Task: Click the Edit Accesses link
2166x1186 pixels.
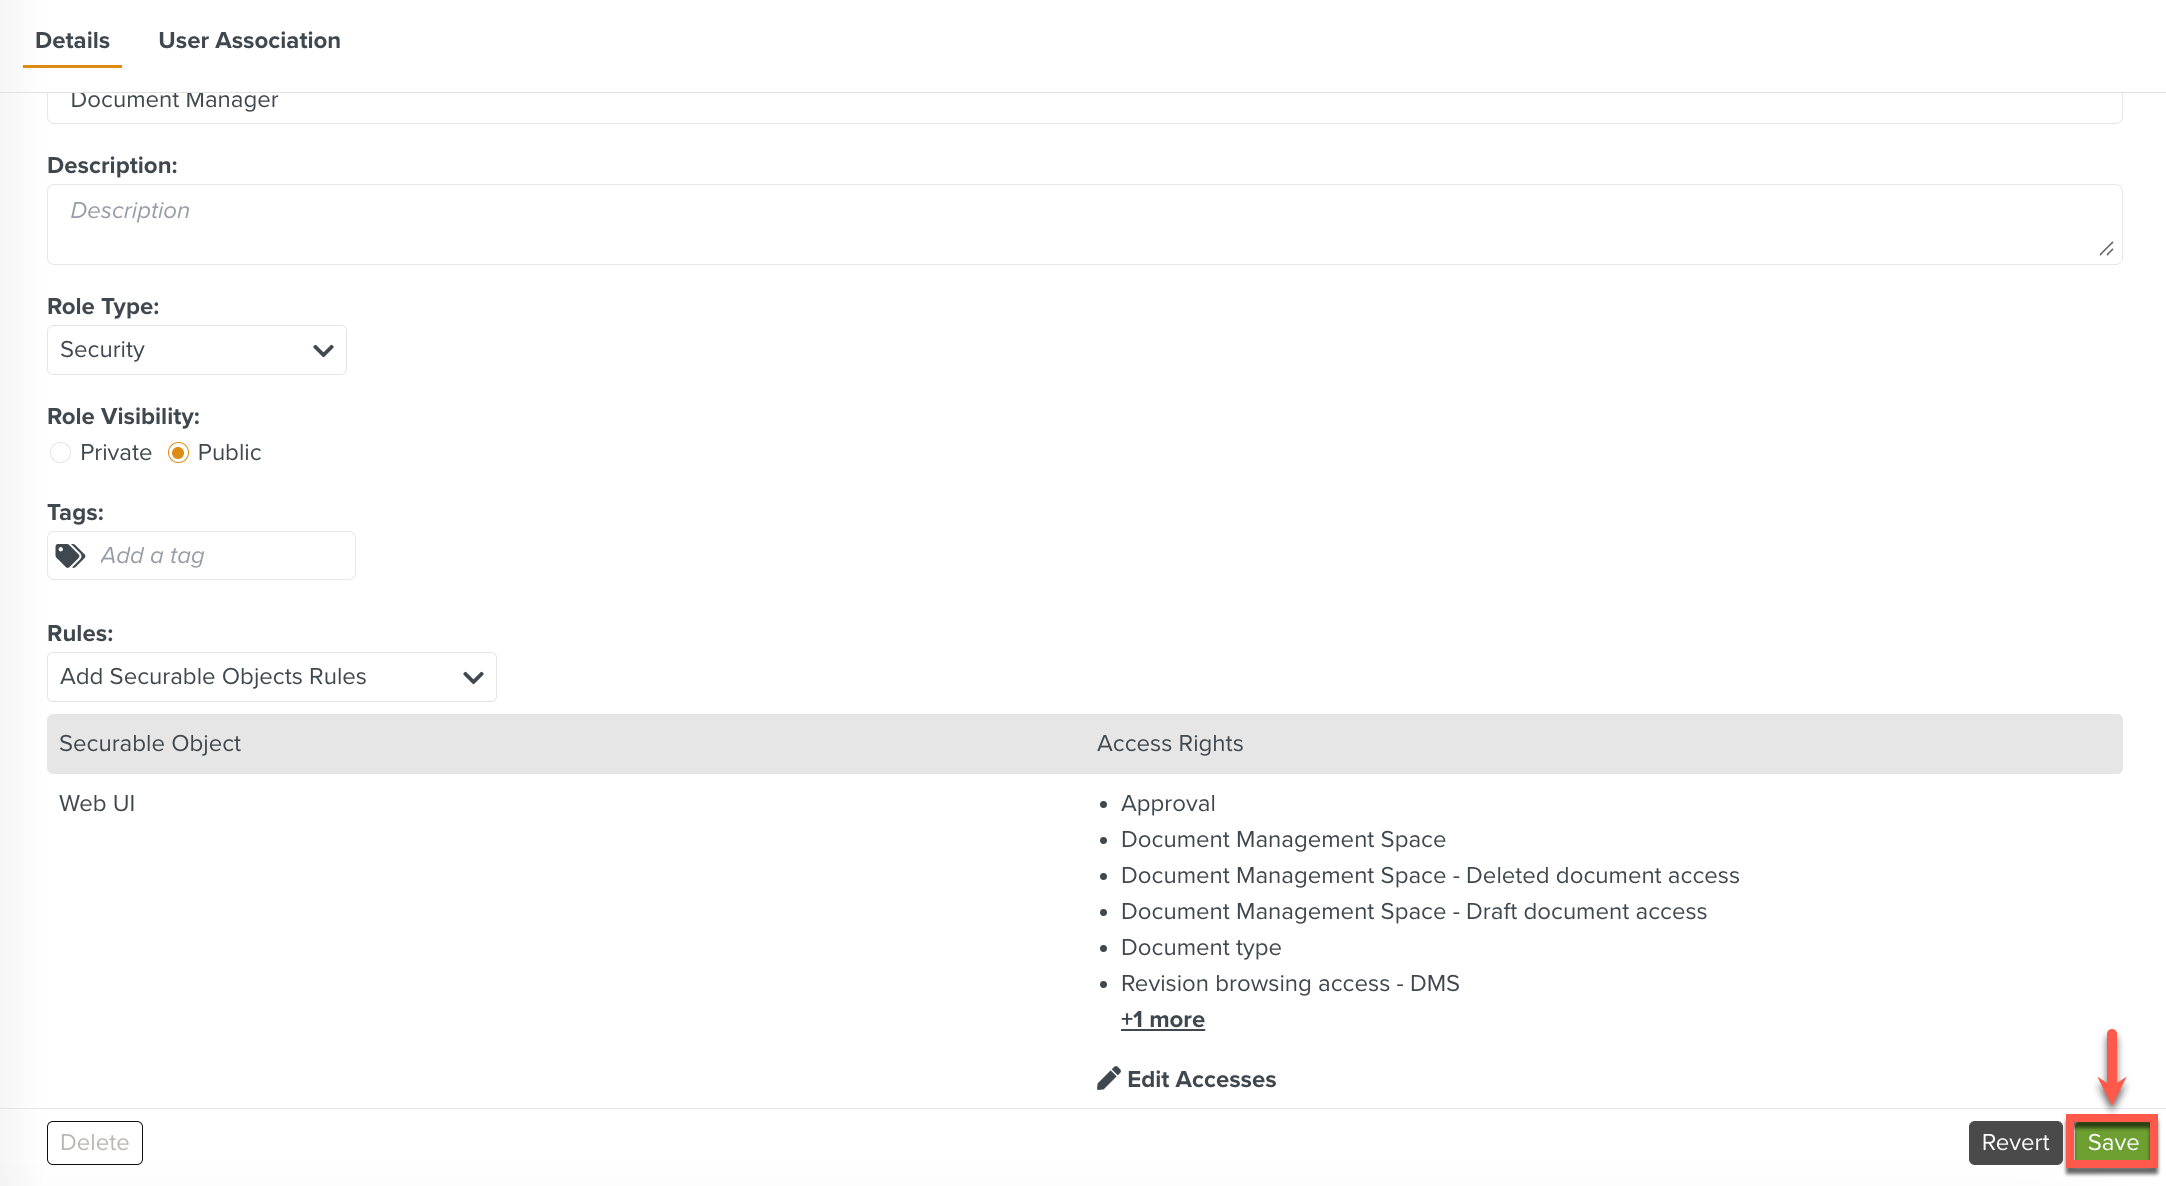Action: pyautogui.click(x=1201, y=1080)
